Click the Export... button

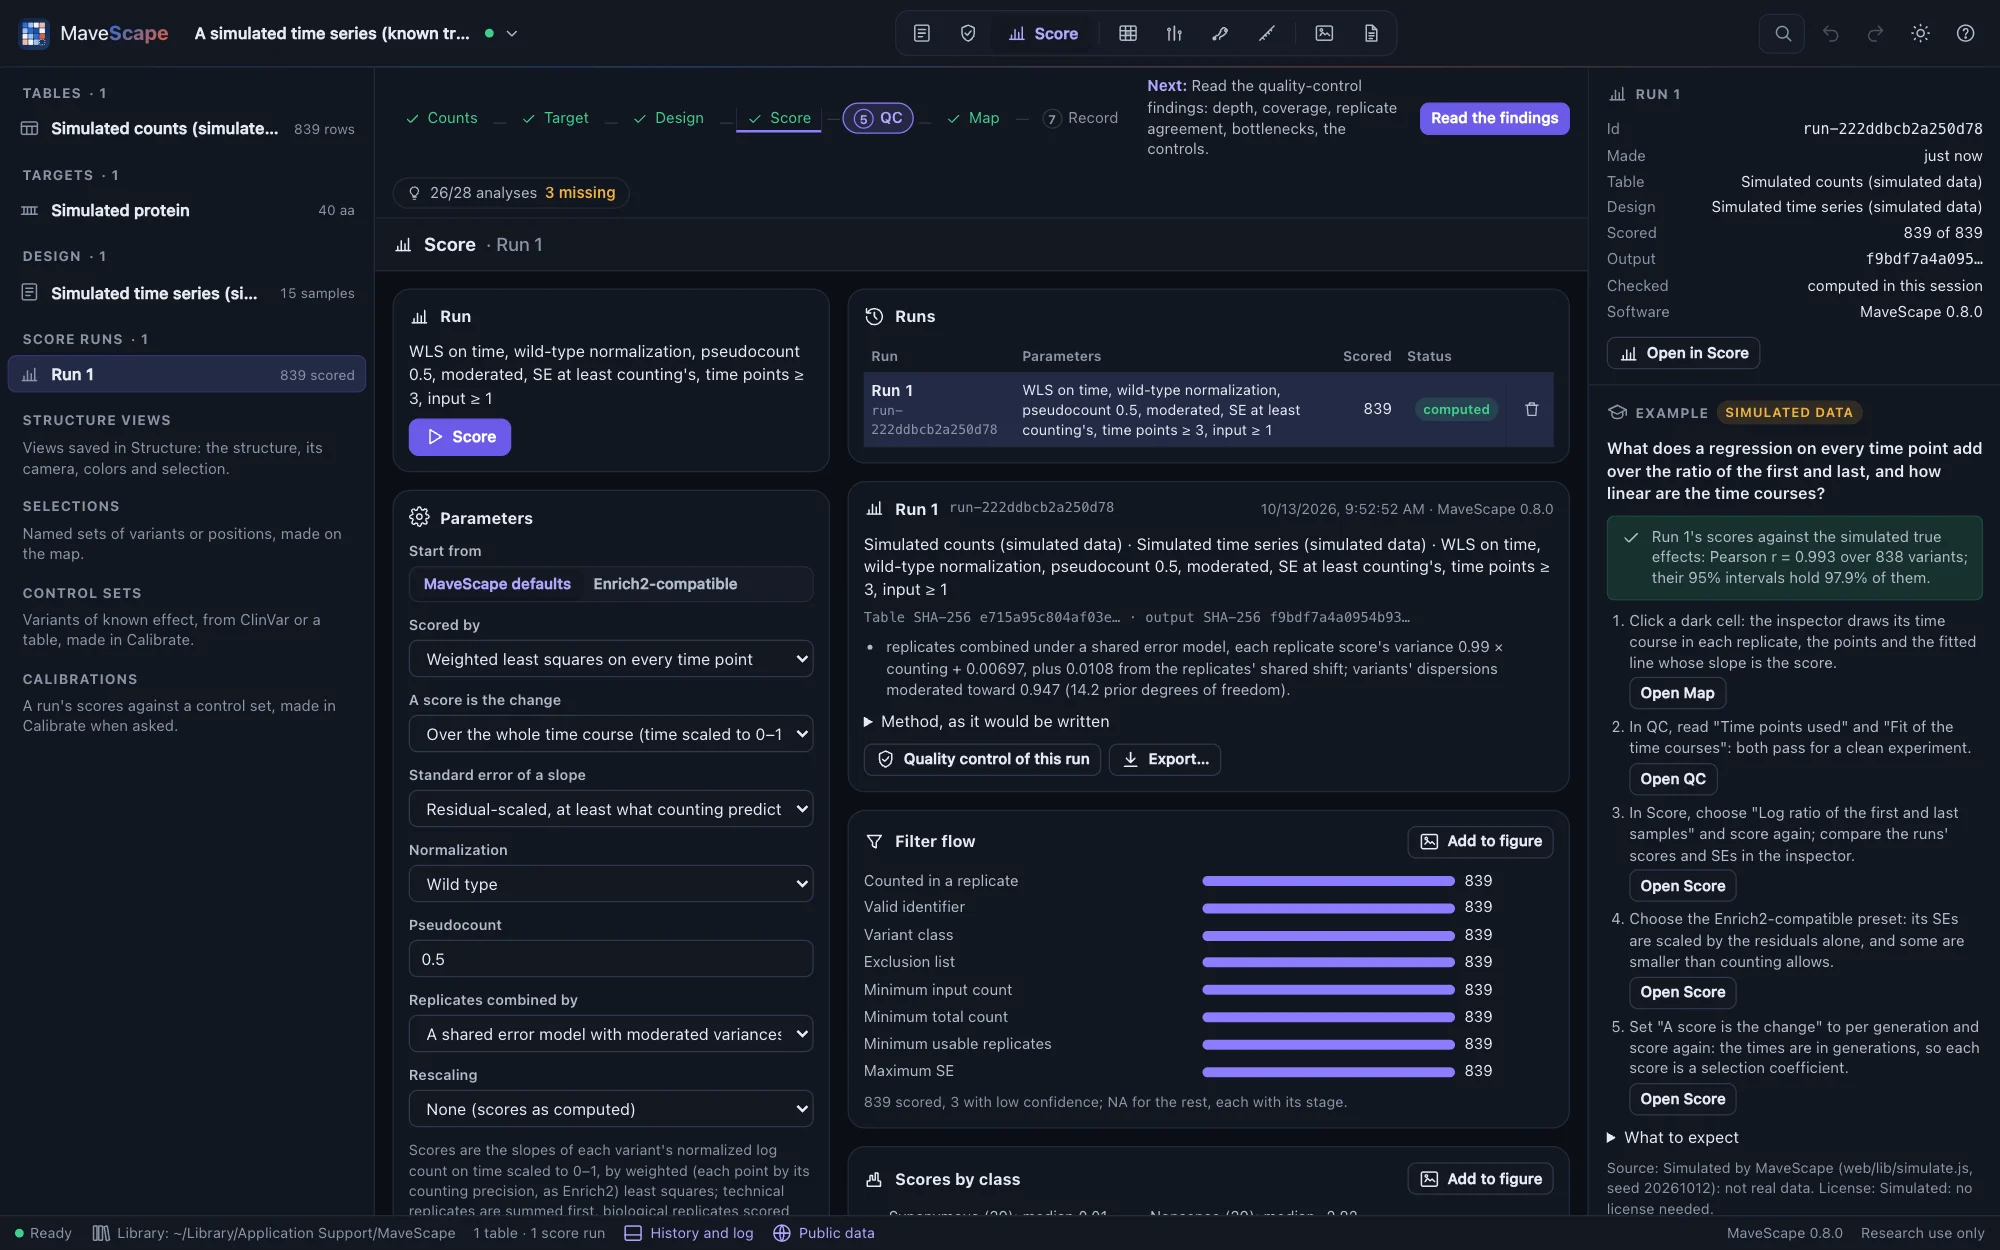1165,759
